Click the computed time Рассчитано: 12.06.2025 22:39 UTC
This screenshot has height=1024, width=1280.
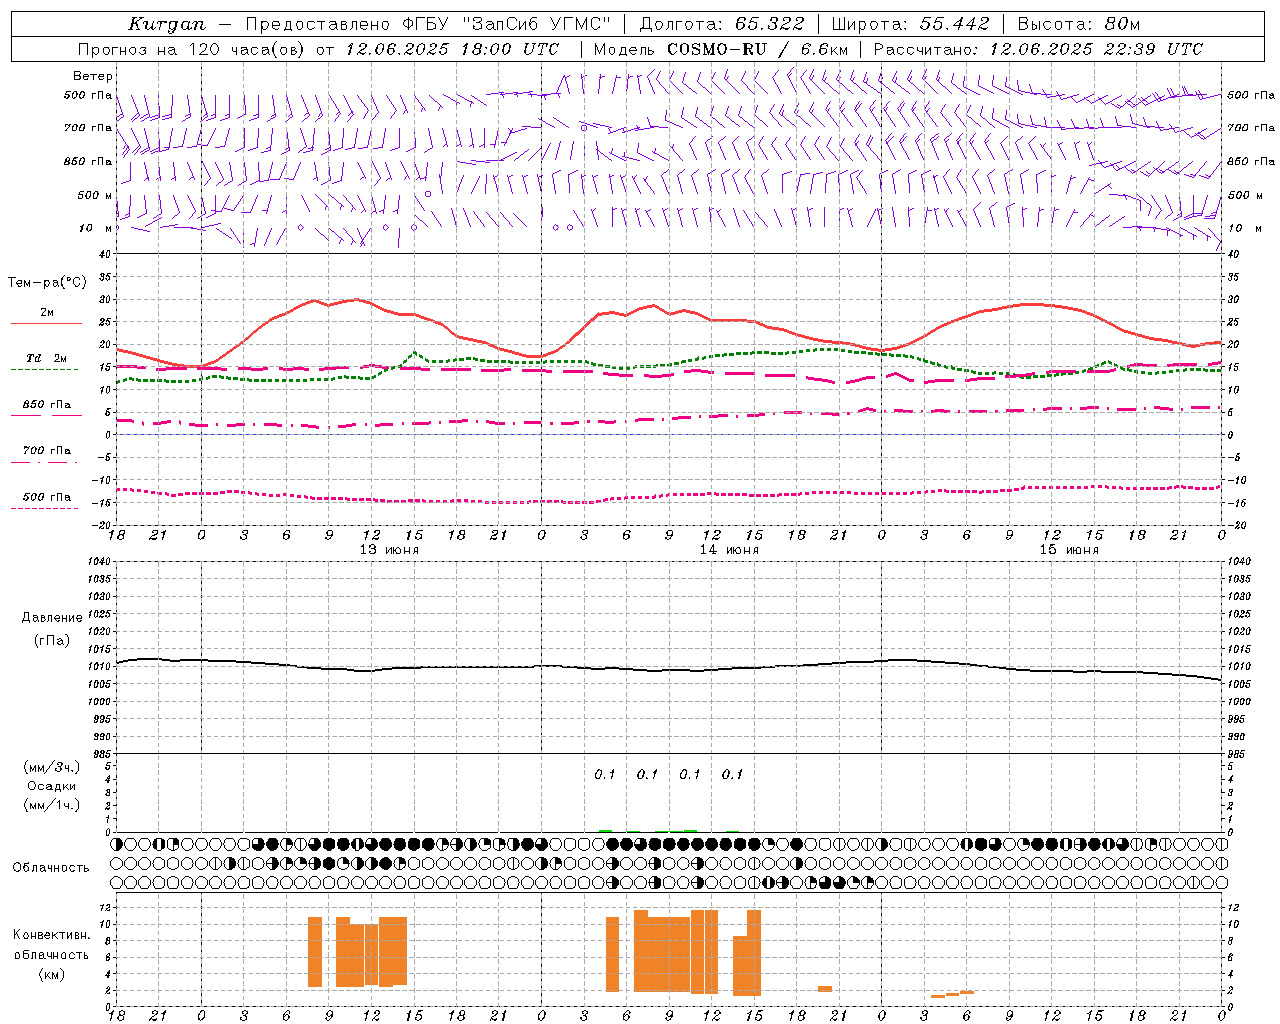[1038, 49]
